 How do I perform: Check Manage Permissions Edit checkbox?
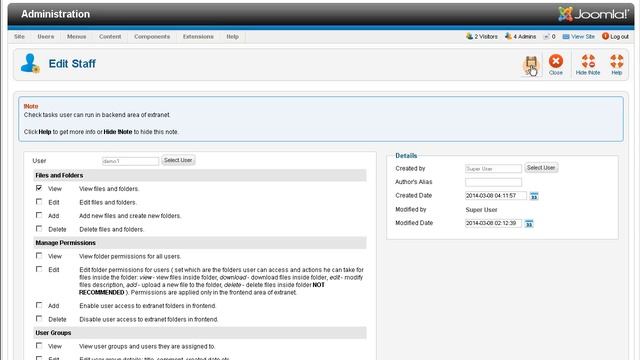coord(39,269)
